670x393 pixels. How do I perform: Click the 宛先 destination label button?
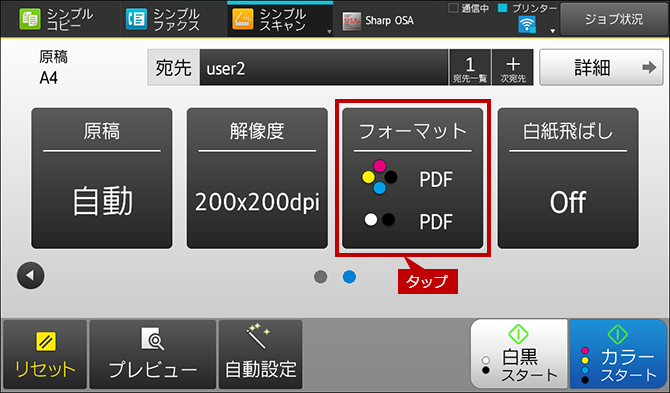click(173, 67)
